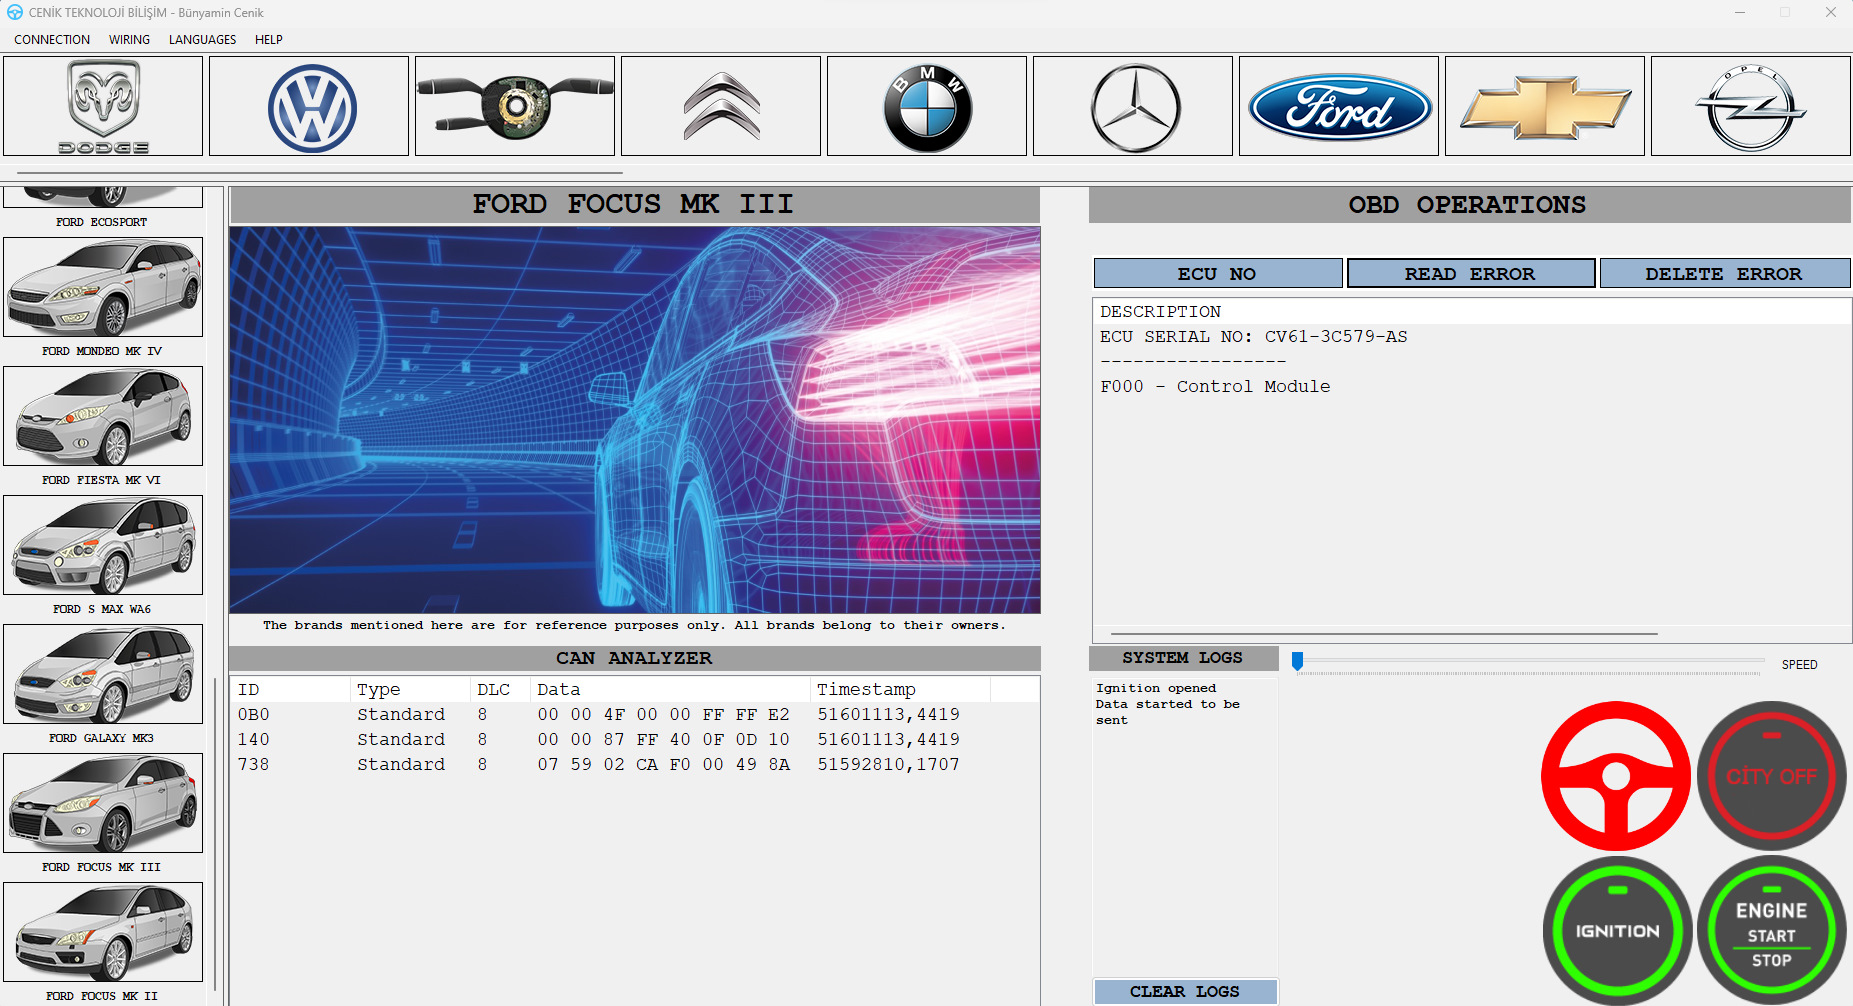
Task: Toggle the IGNITION control
Action: click(1616, 929)
